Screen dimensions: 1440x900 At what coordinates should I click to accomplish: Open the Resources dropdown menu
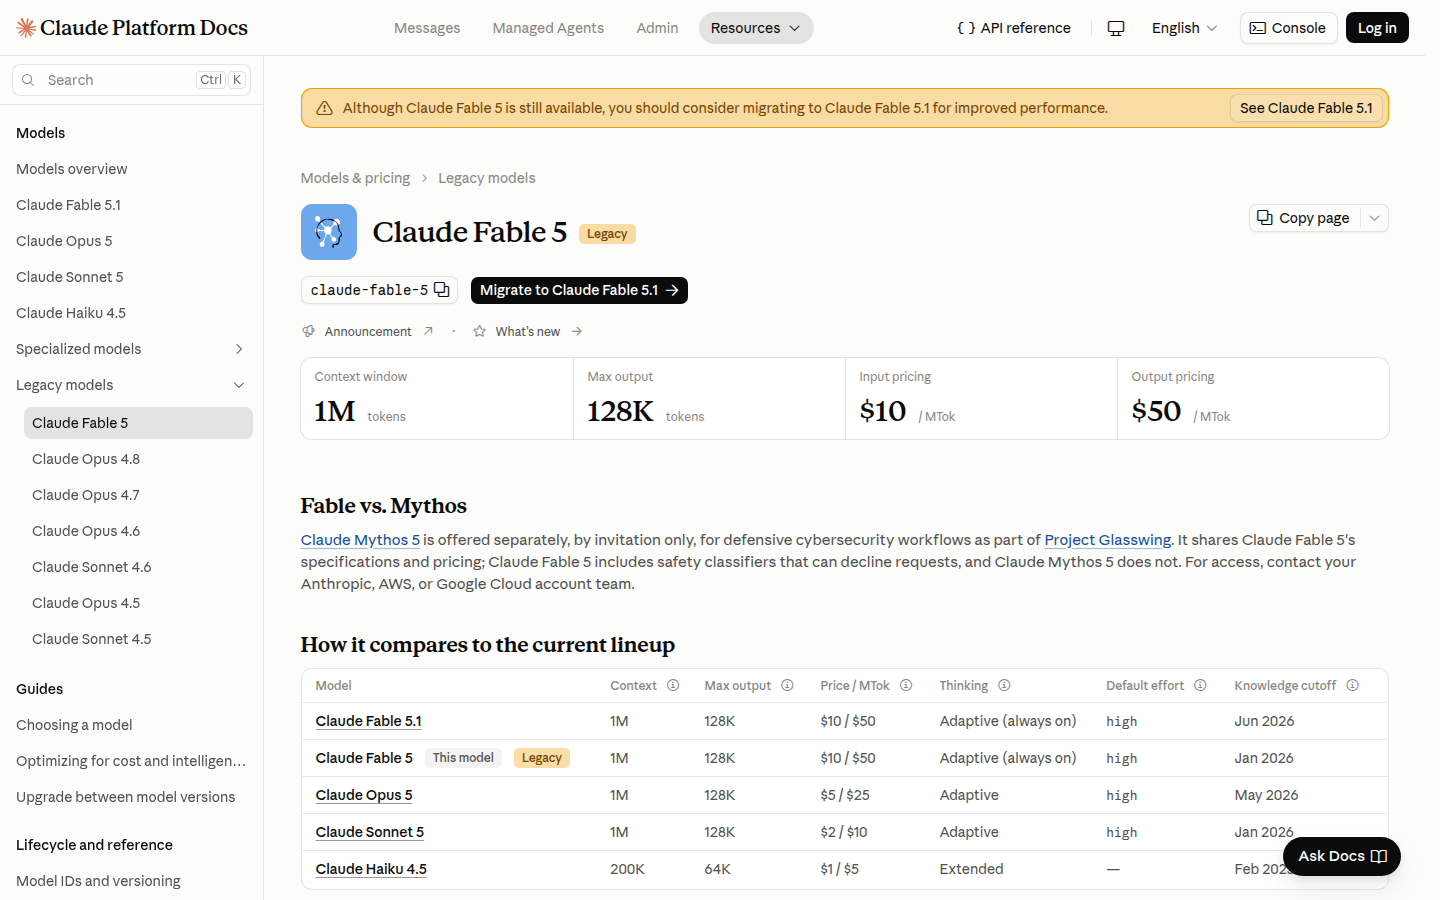(756, 28)
